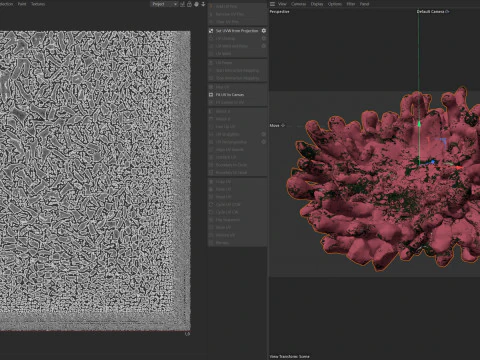Click Set UVW from Projection command
The image size is (480, 360).
(237, 31)
